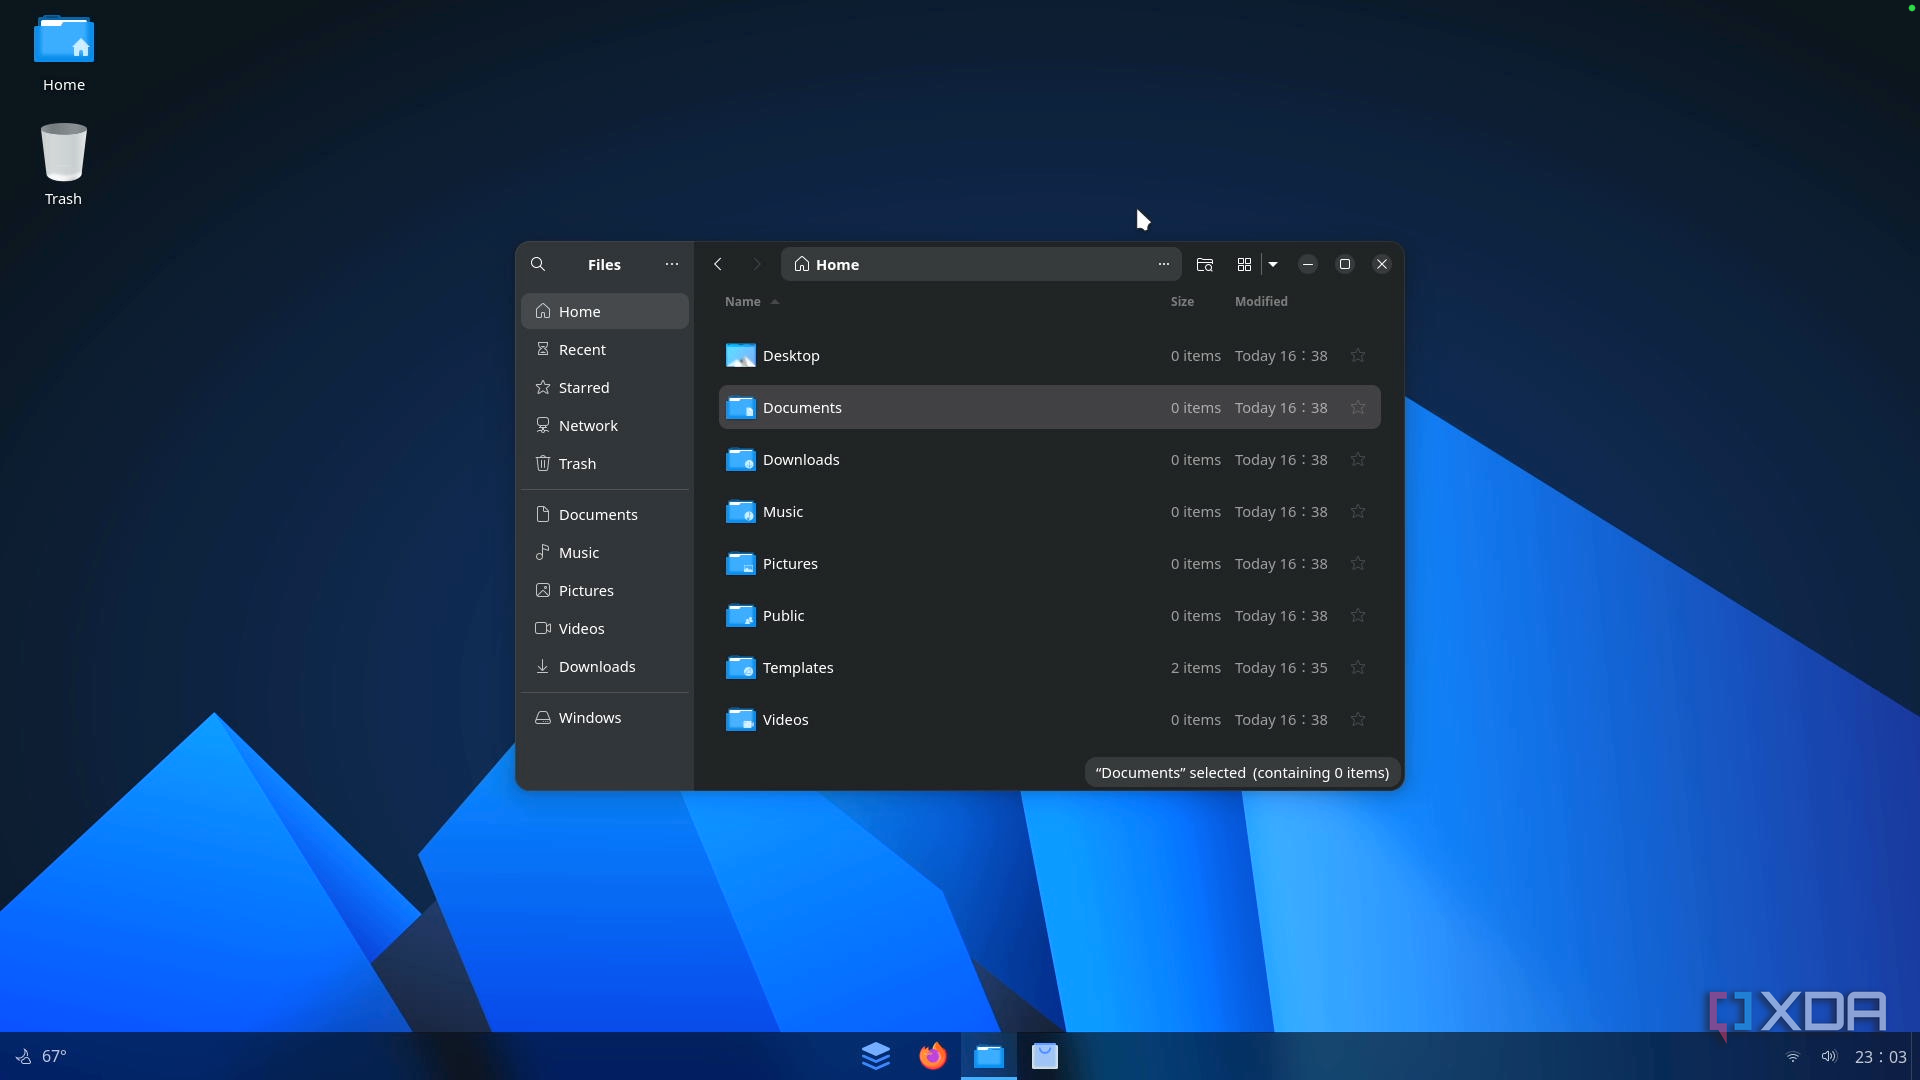The width and height of the screenshot is (1920, 1080).
Task: Sort files by Modified column
Action: click(x=1261, y=301)
